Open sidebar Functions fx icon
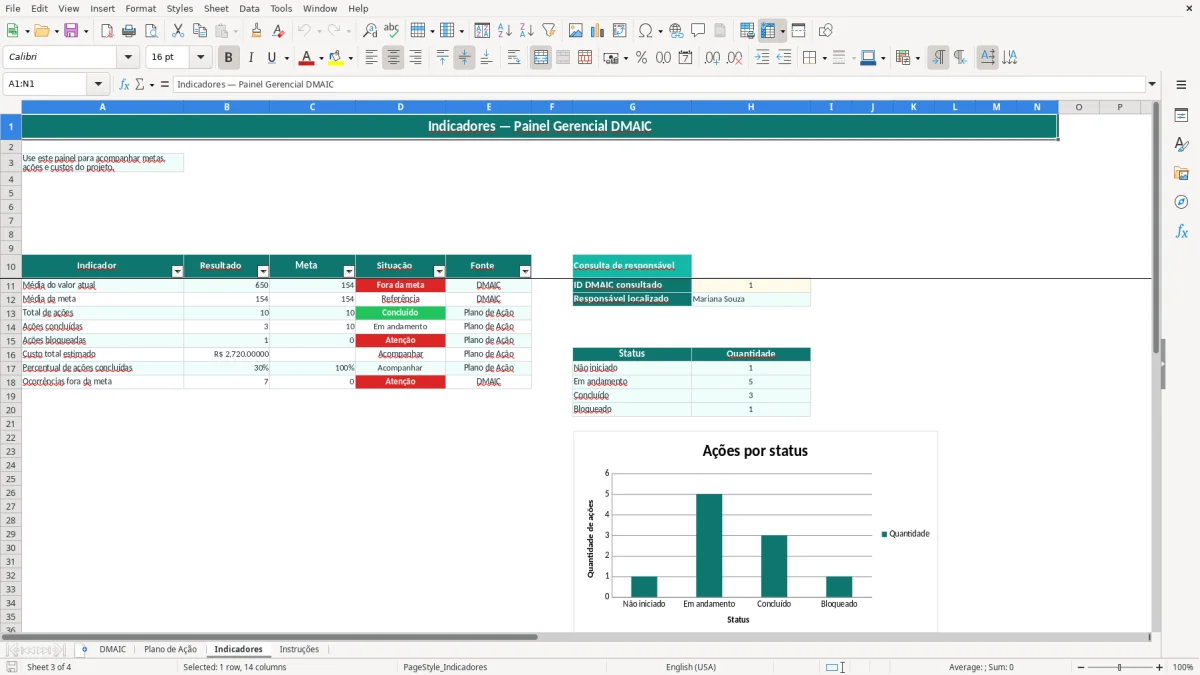Viewport: 1200px width, 675px height. click(1181, 231)
